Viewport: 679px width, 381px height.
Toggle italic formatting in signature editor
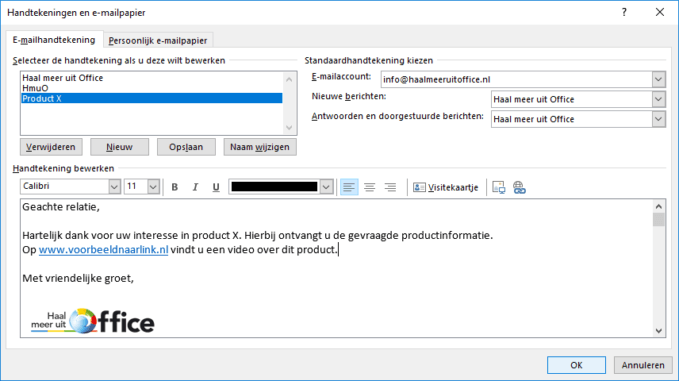click(x=195, y=187)
